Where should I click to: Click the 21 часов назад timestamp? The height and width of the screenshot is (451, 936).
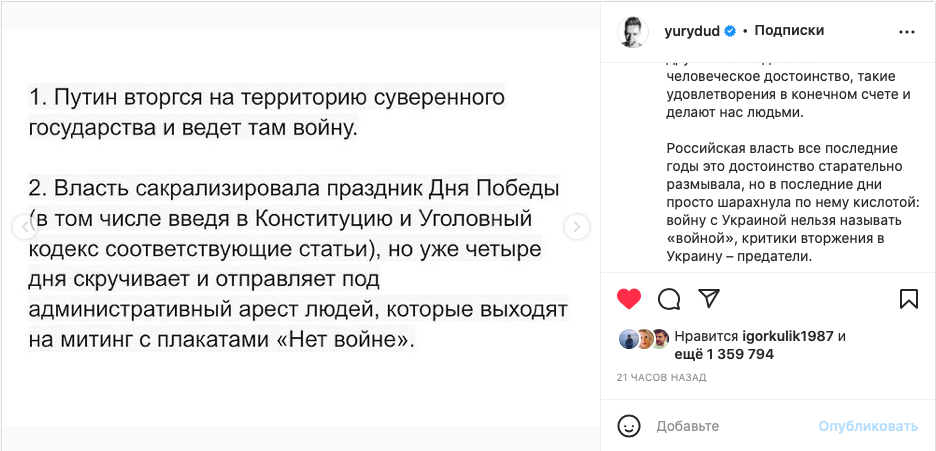click(x=661, y=378)
